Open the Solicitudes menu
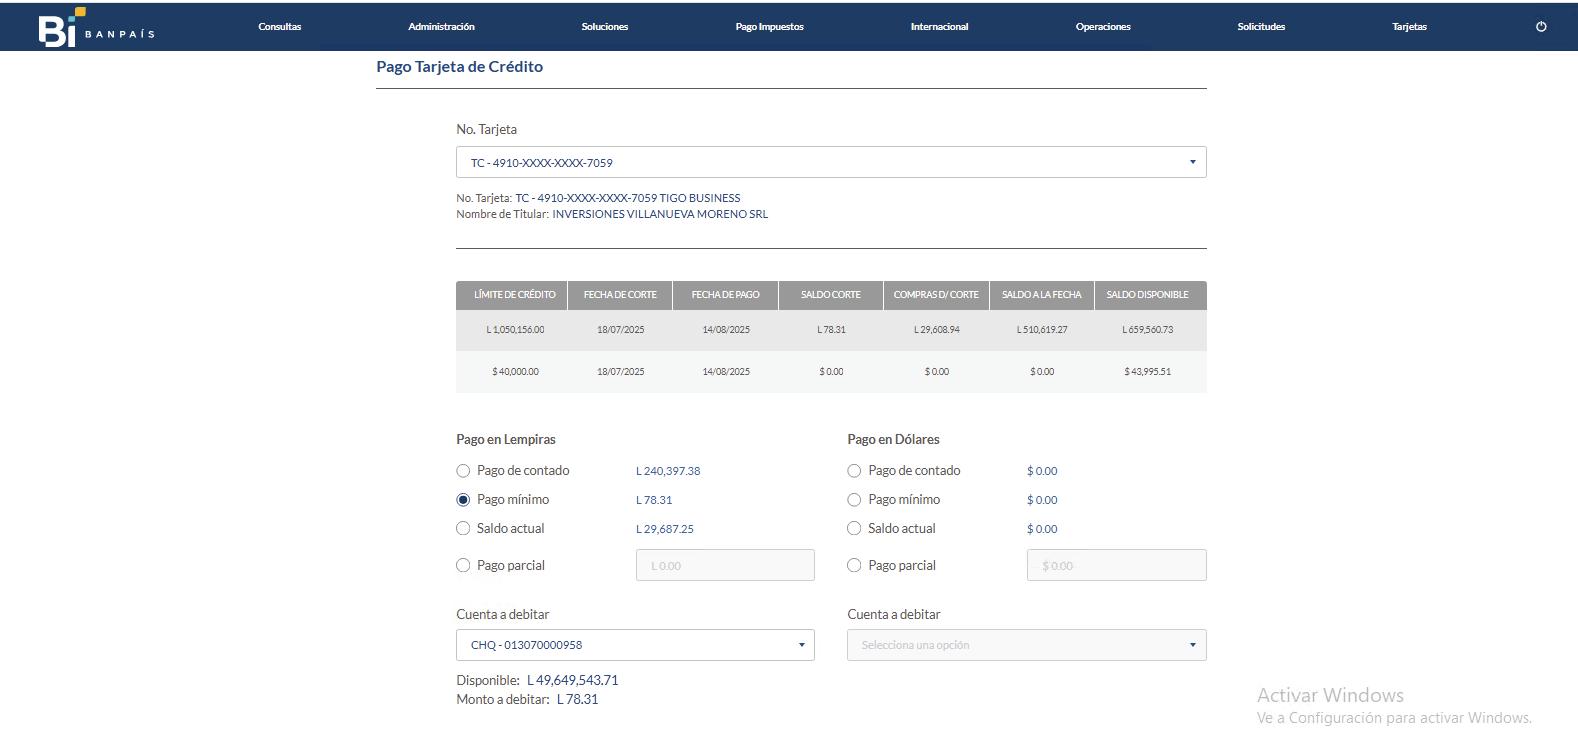Viewport: 1578px width, 749px height. [1261, 27]
